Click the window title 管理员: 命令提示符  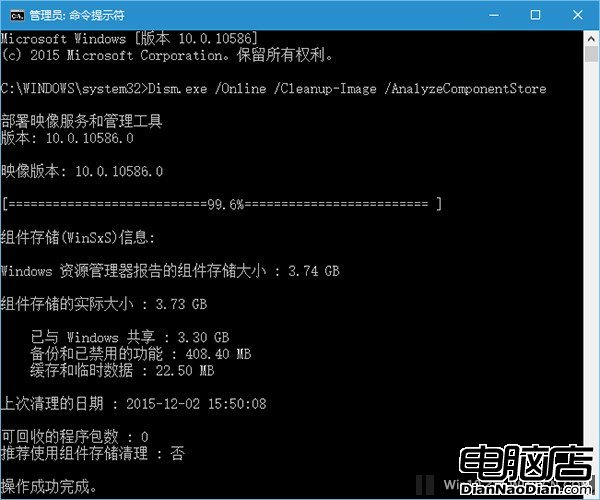(x=77, y=15)
